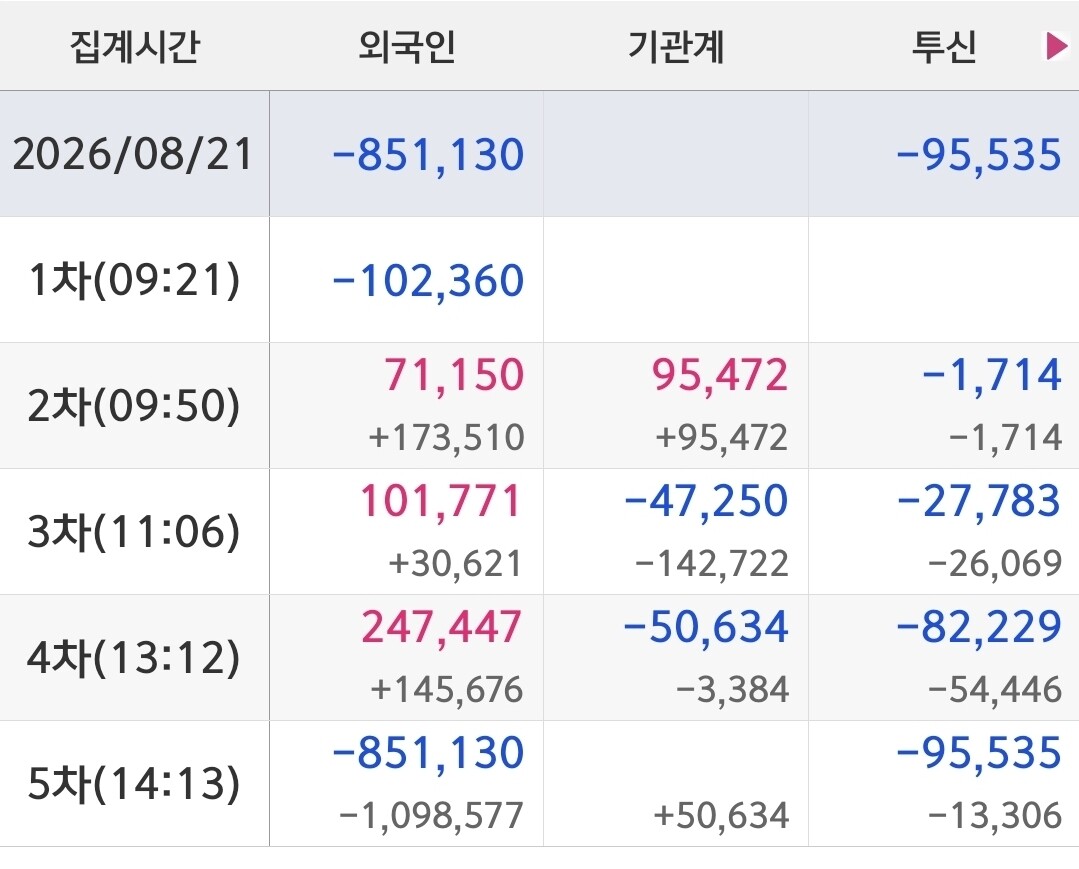Open the 2차(09:50) row
Screen dimensions: 1079x869
540,405
